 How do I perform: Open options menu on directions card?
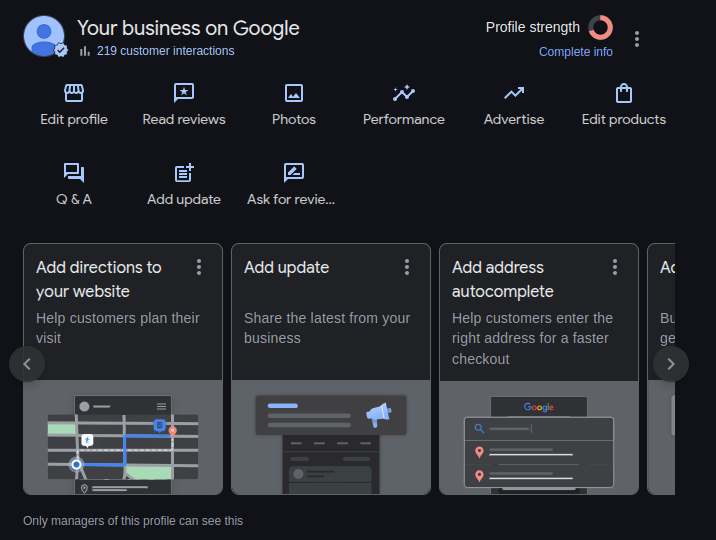pyautogui.click(x=199, y=267)
